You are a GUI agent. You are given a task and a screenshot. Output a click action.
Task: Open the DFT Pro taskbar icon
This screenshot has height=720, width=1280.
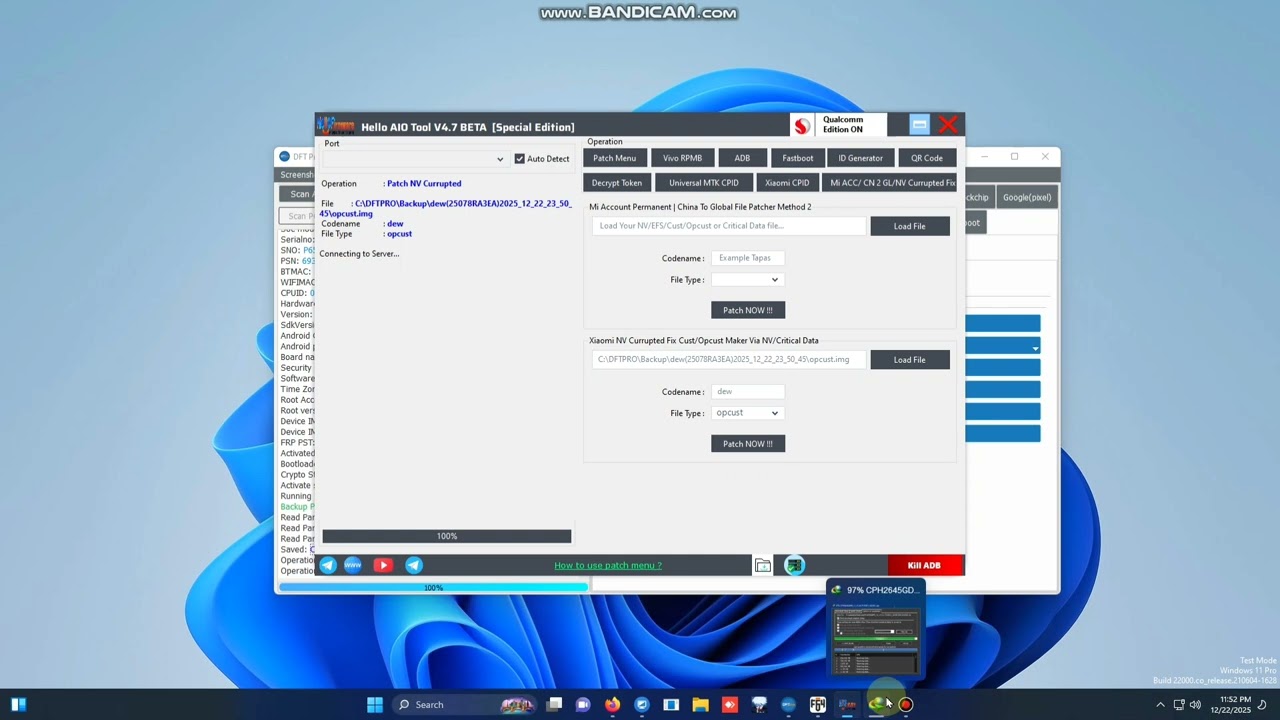pyautogui.click(x=788, y=704)
